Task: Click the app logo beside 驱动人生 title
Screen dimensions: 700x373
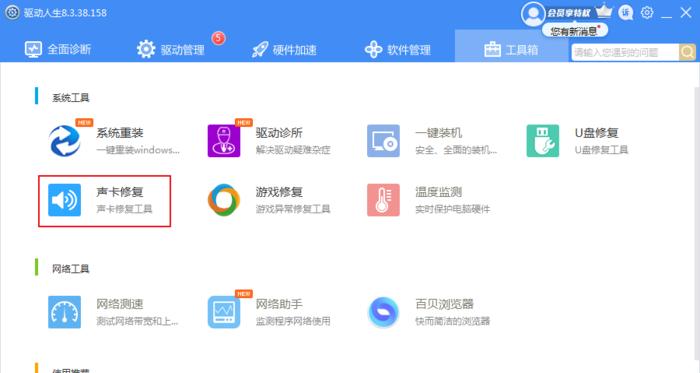Action: (12, 12)
